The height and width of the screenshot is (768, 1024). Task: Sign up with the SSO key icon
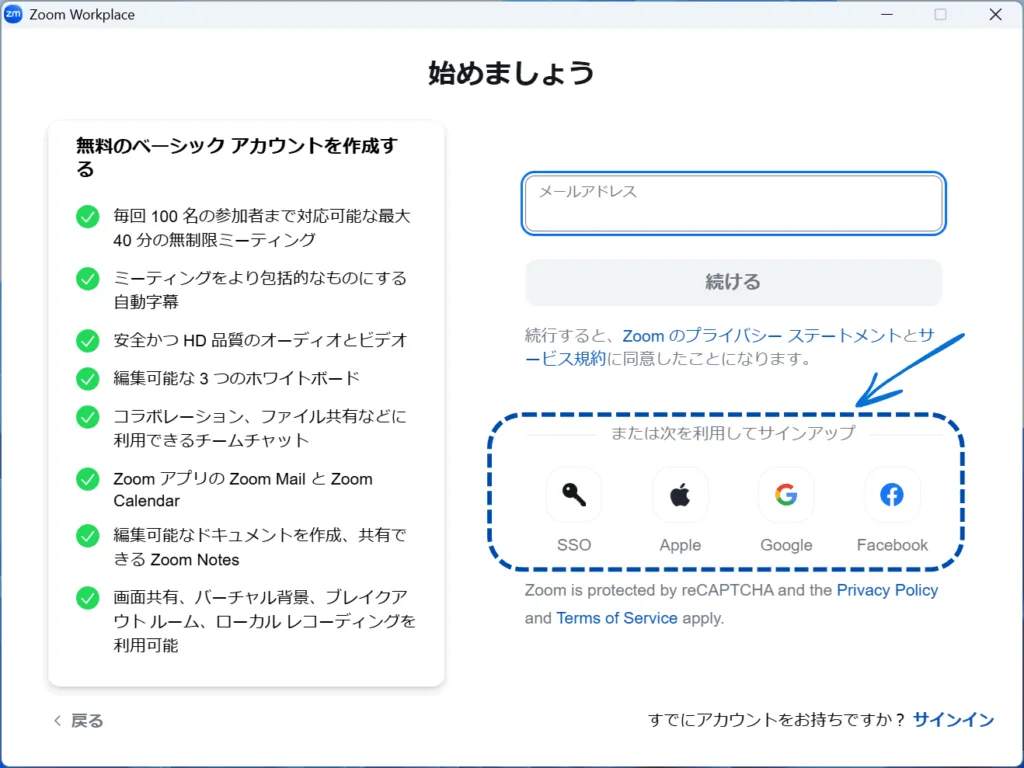pyautogui.click(x=573, y=494)
